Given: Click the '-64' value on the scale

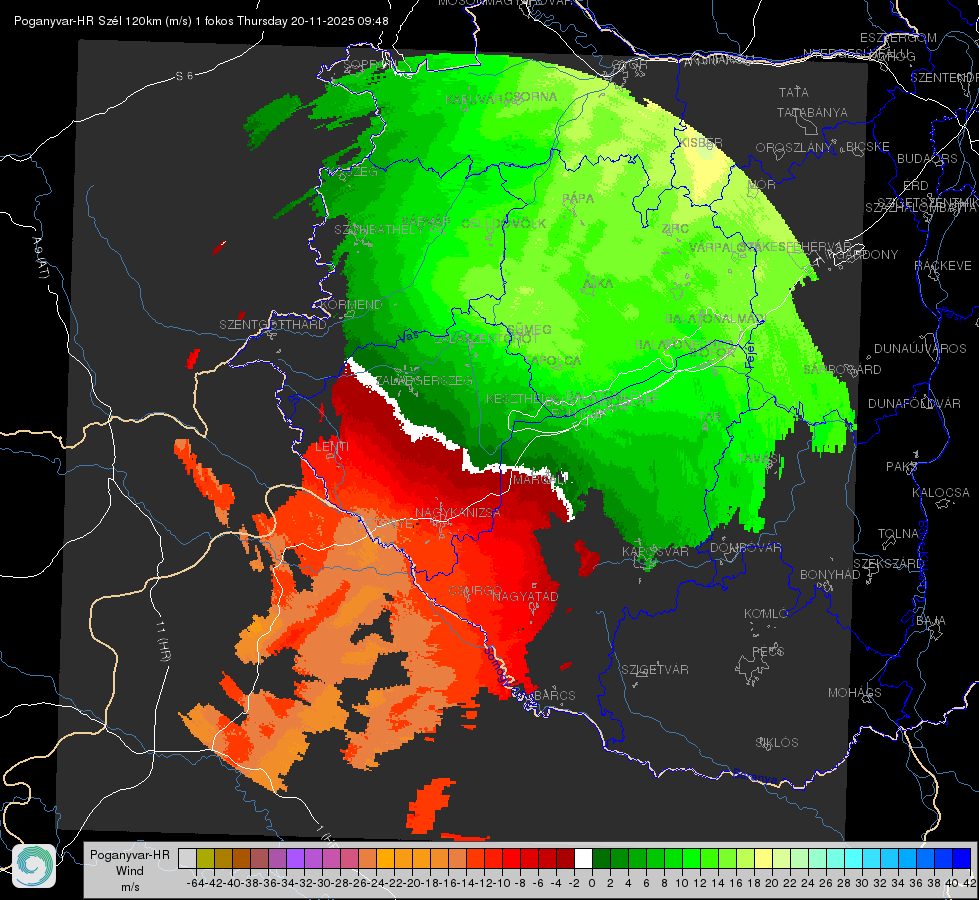Looking at the screenshot, I should coord(196,883).
